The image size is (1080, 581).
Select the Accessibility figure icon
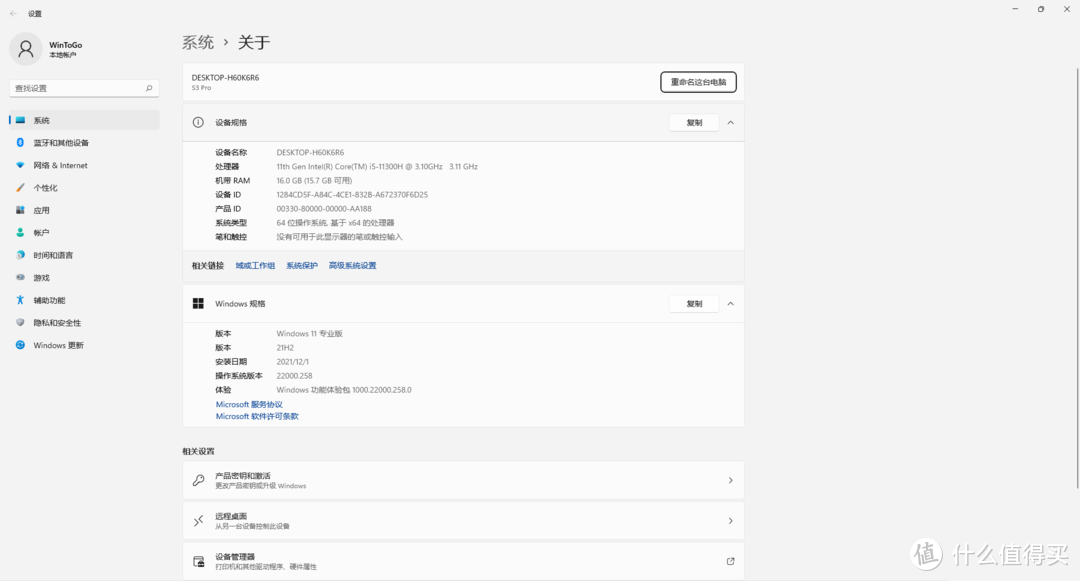click(x=20, y=300)
